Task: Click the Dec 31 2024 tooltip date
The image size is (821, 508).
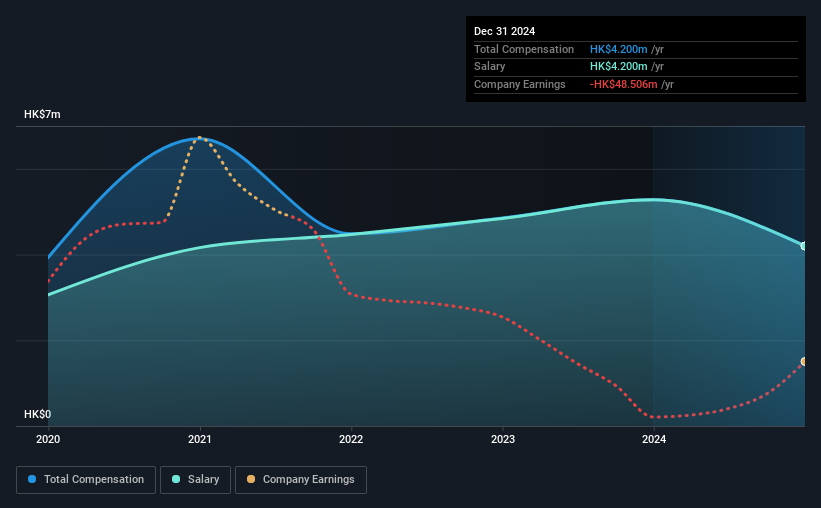Action: click(x=504, y=31)
